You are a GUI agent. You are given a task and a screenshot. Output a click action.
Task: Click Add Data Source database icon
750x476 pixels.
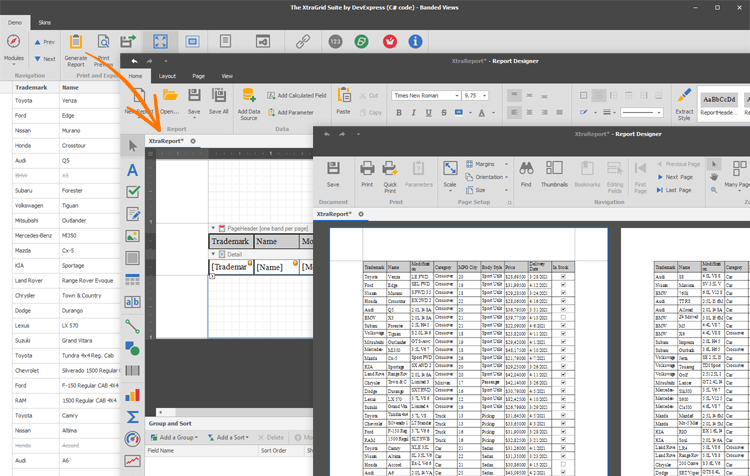(249, 95)
